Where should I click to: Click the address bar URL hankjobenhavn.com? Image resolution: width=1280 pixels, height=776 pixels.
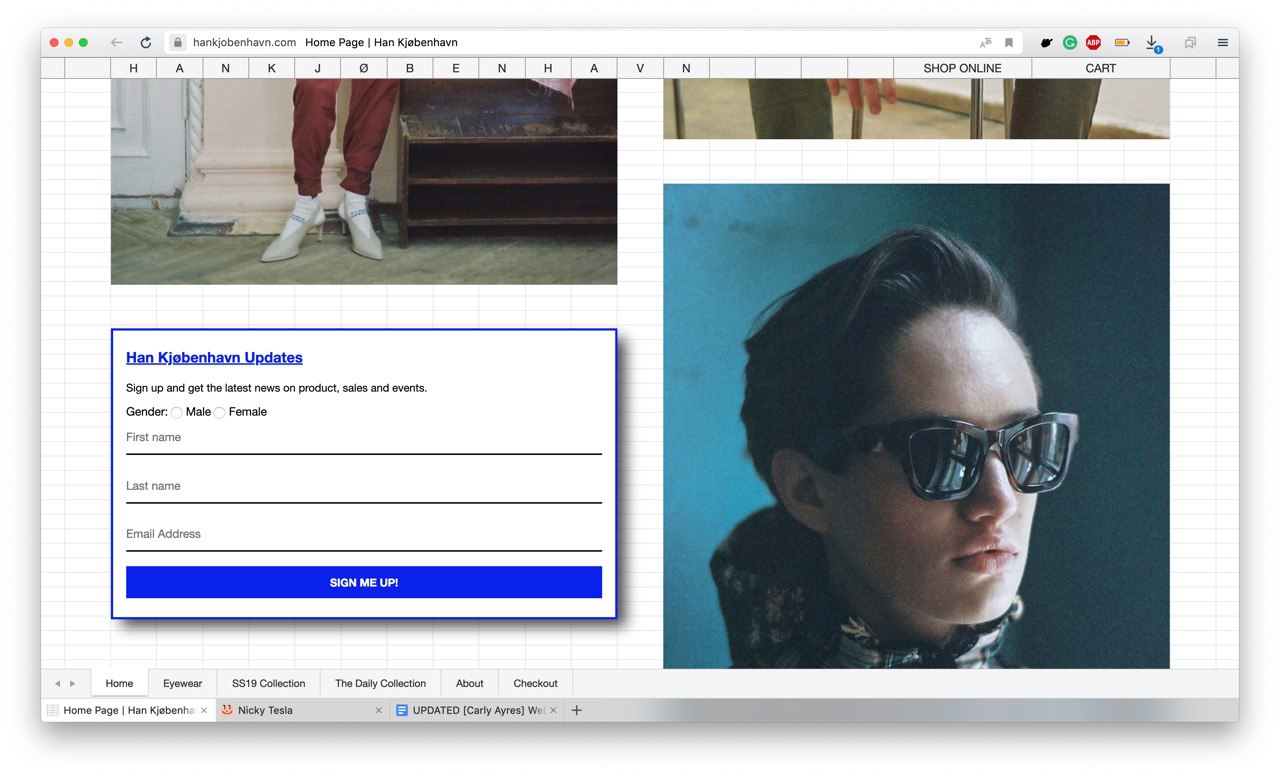(x=244, y=43)
